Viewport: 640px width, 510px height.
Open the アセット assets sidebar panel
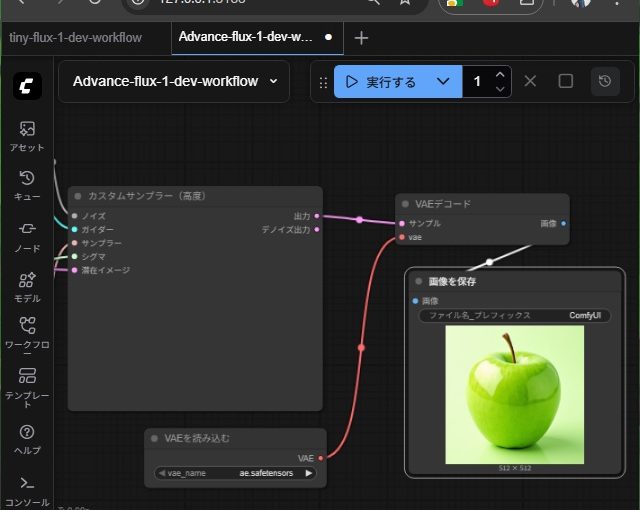(27, 137)
